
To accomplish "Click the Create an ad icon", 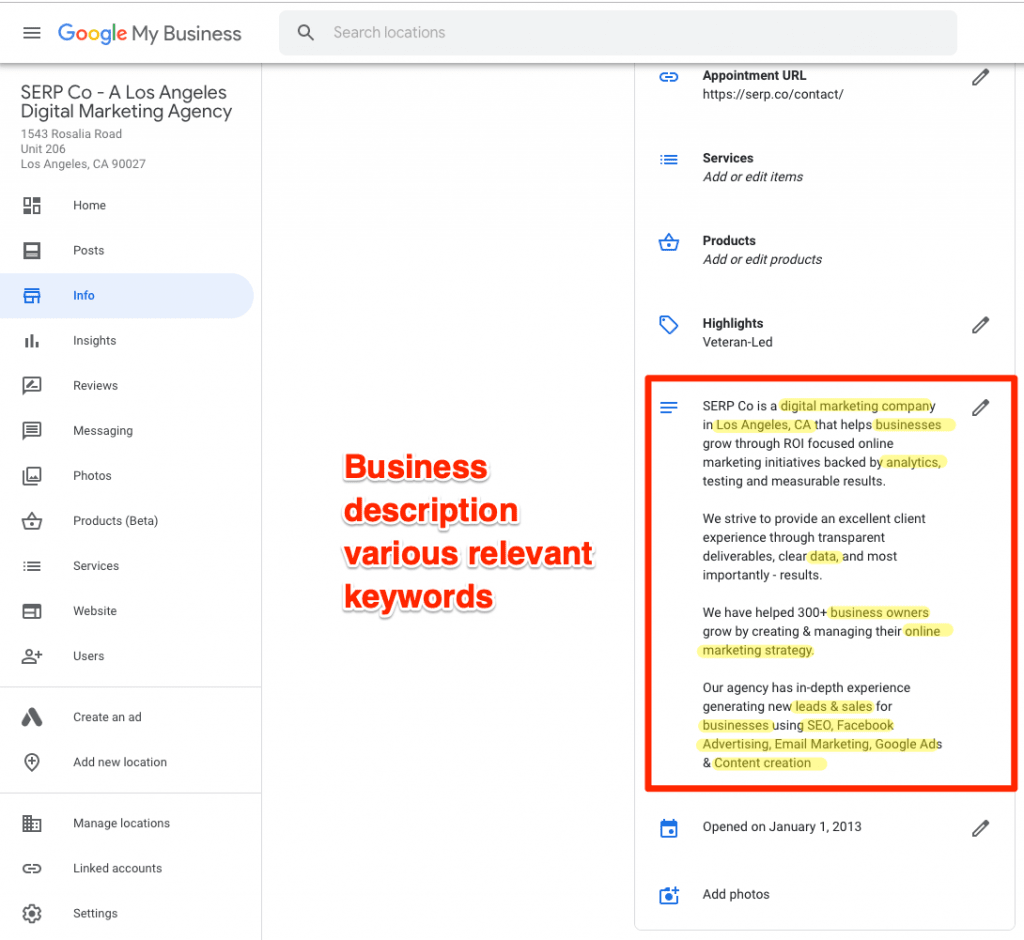I will pos(32,717).
